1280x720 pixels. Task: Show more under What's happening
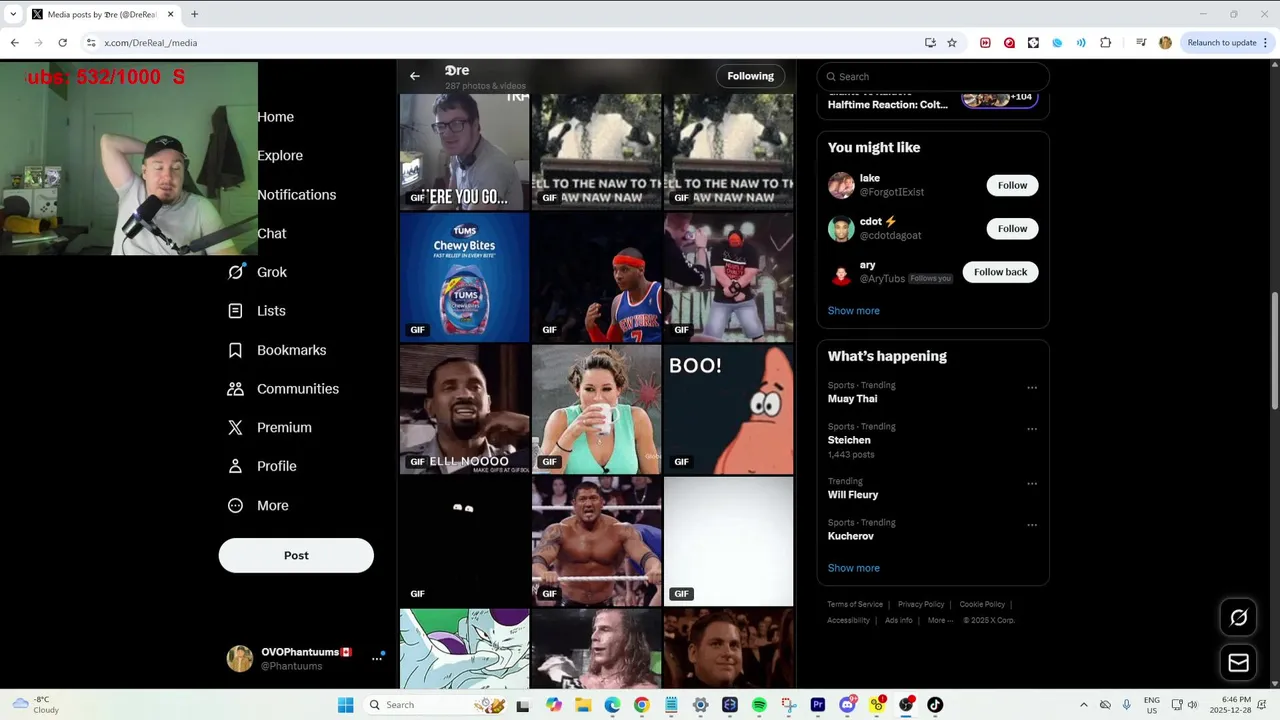coord(853,568)
